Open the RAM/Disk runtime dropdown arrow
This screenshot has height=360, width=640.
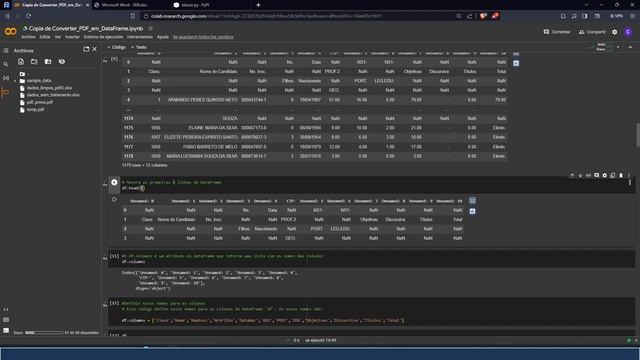click(618, 47)
